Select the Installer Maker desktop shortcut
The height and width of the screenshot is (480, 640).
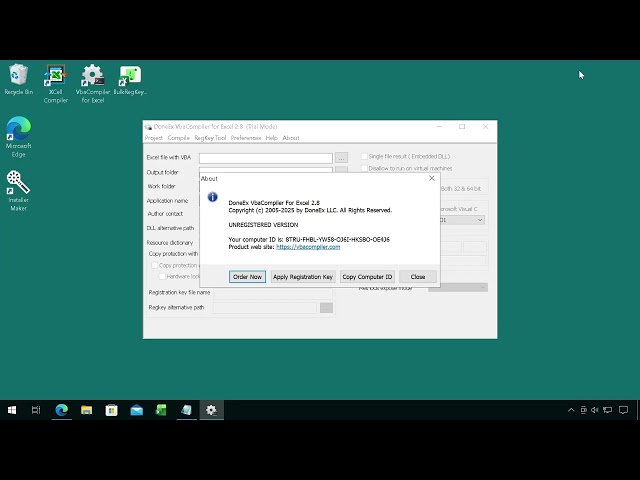(18, 191)
